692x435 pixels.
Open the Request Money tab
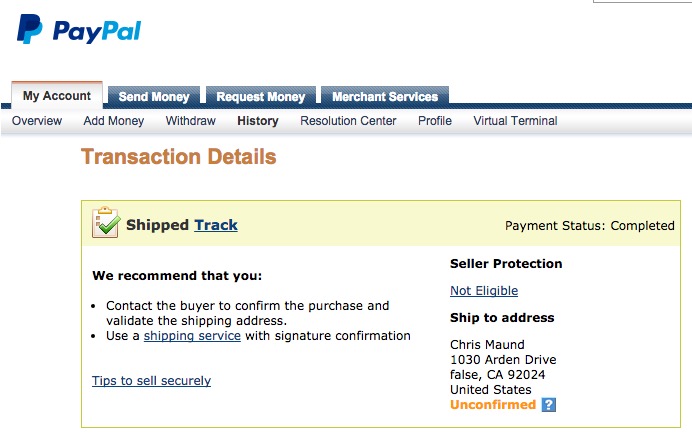[260, 97]
